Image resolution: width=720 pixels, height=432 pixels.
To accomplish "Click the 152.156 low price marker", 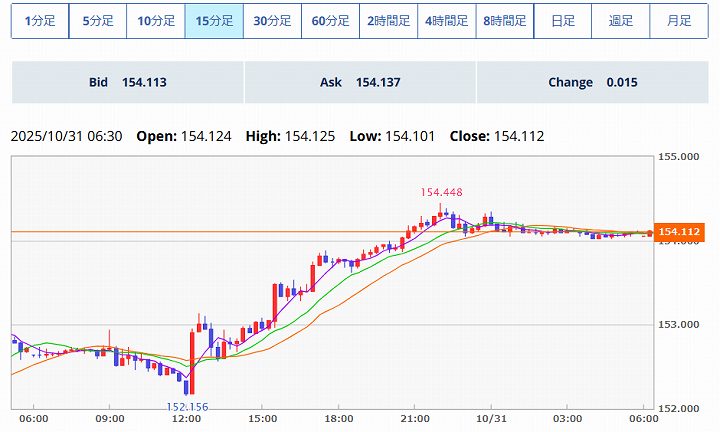I will [188, 406].
